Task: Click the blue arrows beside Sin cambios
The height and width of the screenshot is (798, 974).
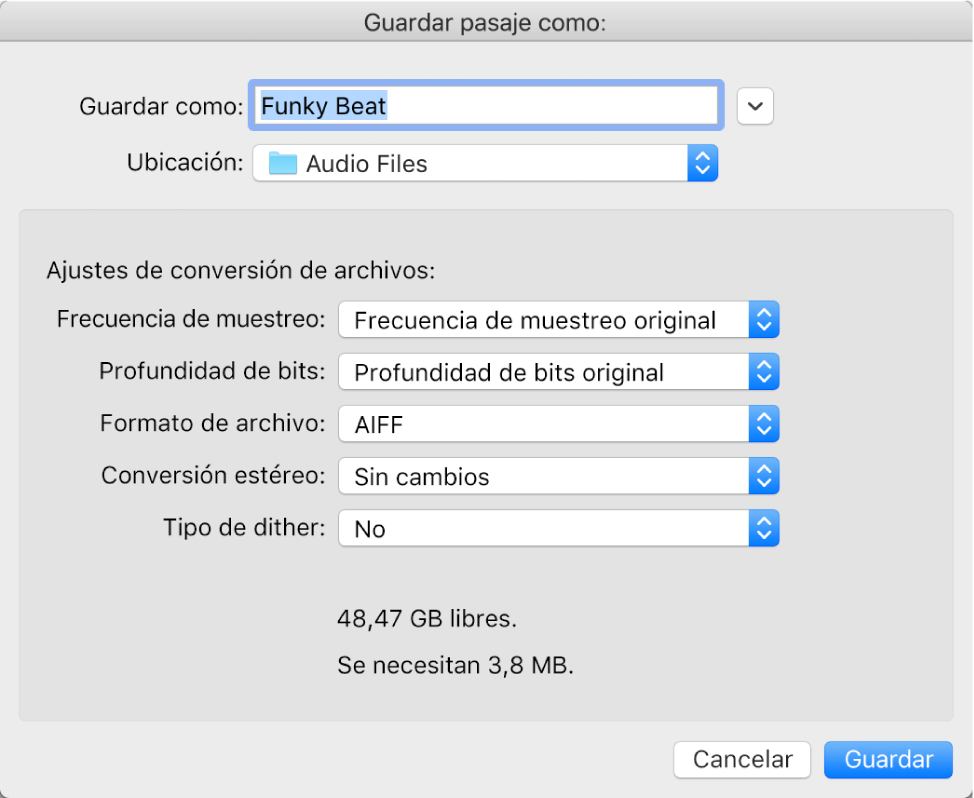Action: [763, 477]
